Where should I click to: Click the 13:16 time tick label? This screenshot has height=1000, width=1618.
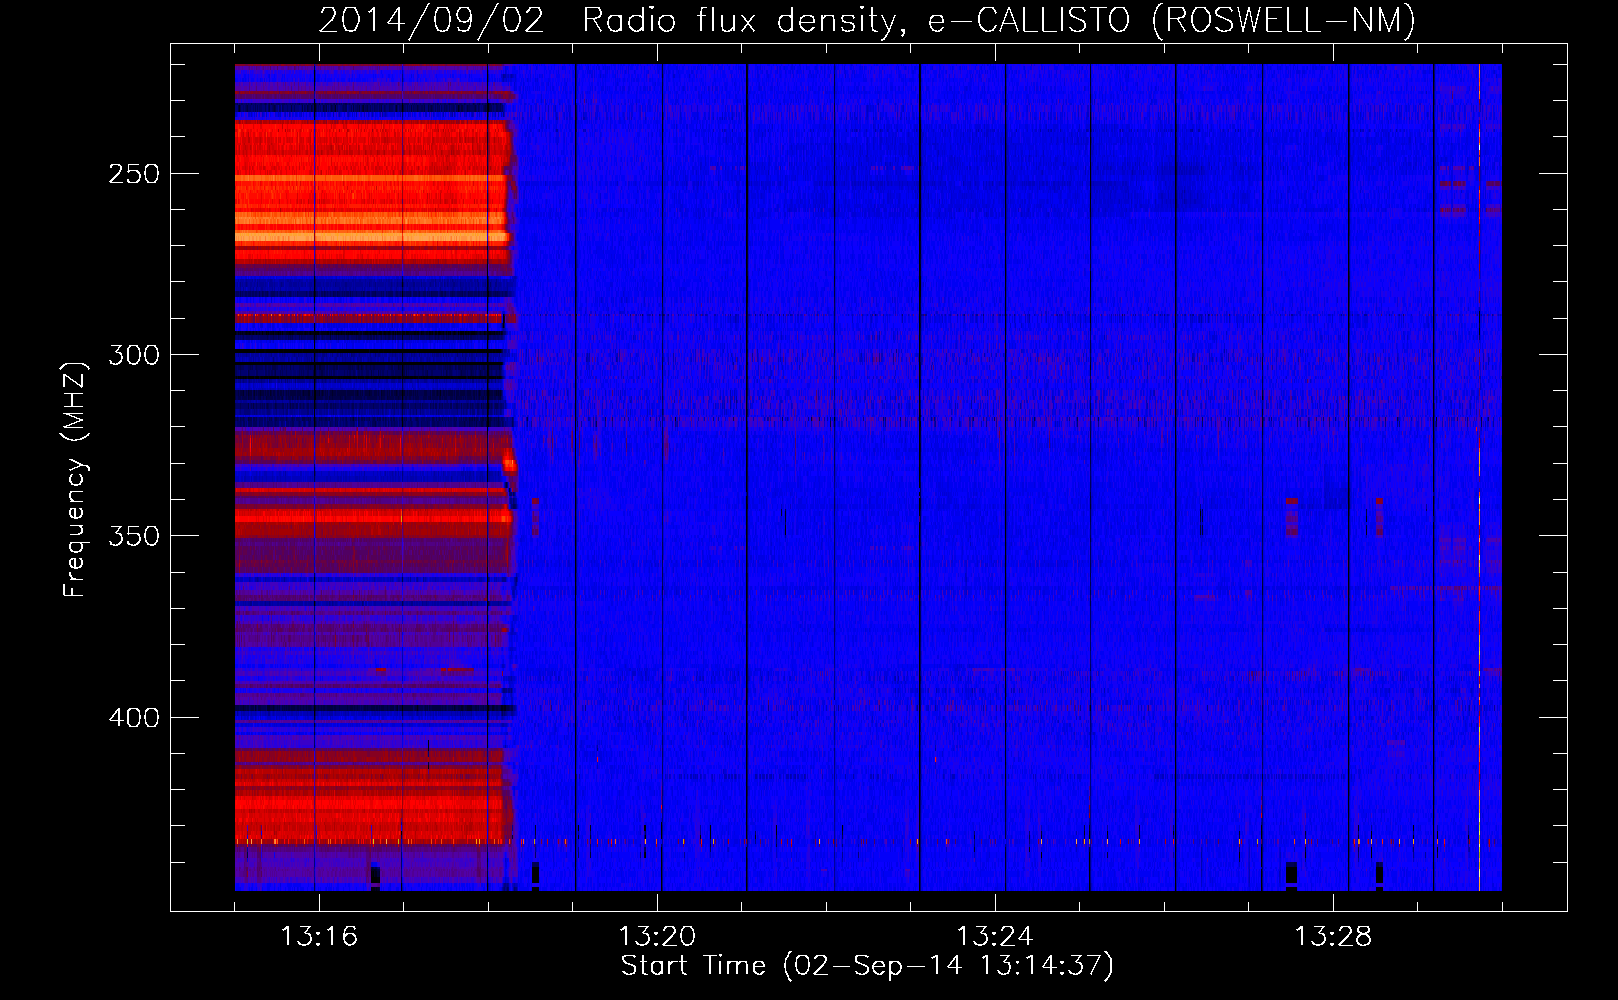point(319,936)
